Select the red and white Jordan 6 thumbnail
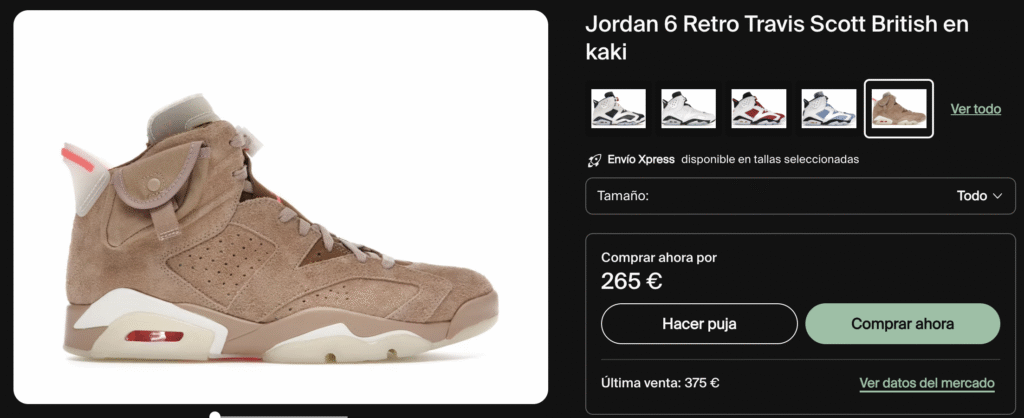This screenshot has height=418, width=1024. 758,108
